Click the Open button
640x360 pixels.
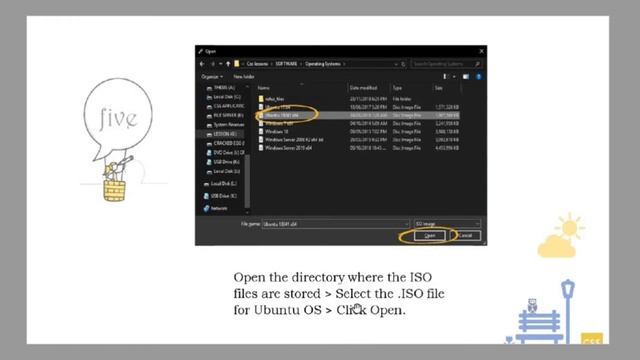(x=430, y=236)
